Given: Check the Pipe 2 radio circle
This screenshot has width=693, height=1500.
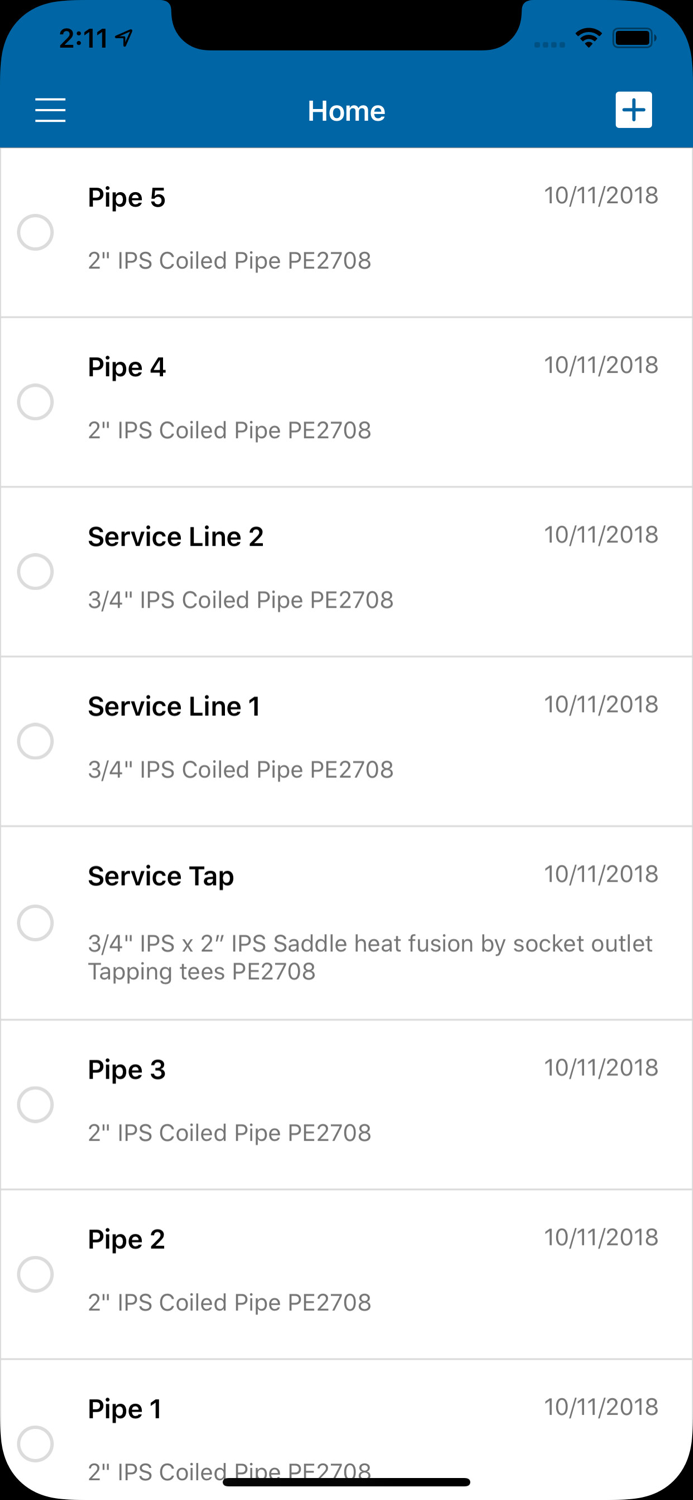Looking at the screenshot, I should 36,1274.
